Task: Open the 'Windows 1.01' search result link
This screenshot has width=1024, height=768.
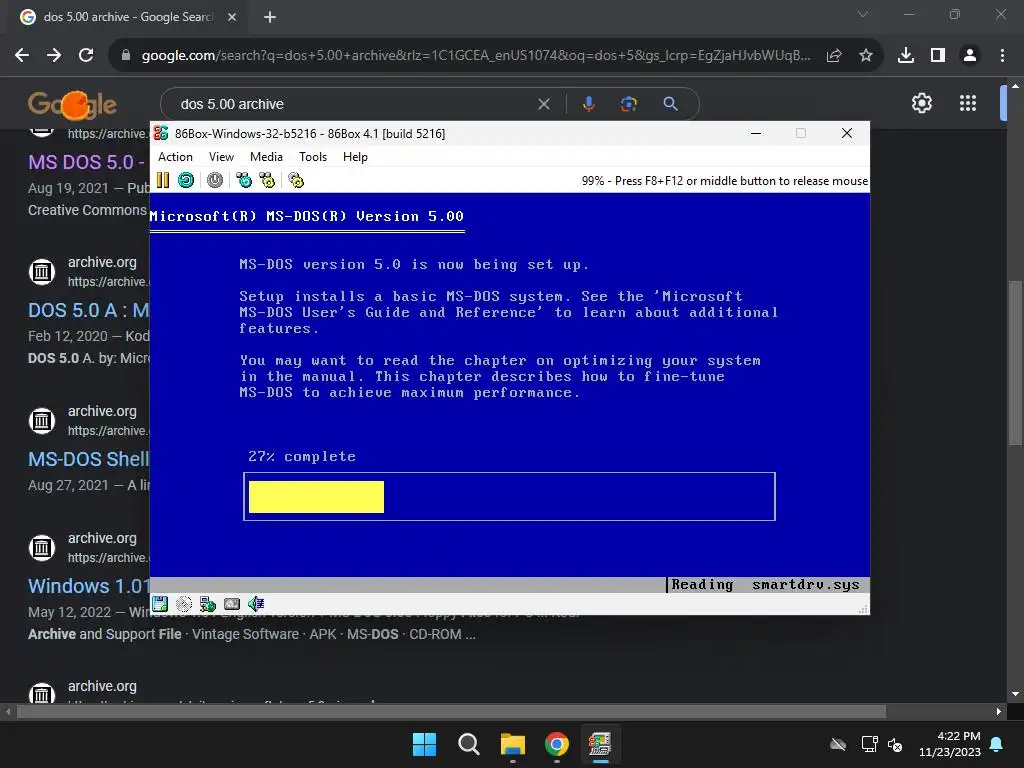Action: [88, 586]
